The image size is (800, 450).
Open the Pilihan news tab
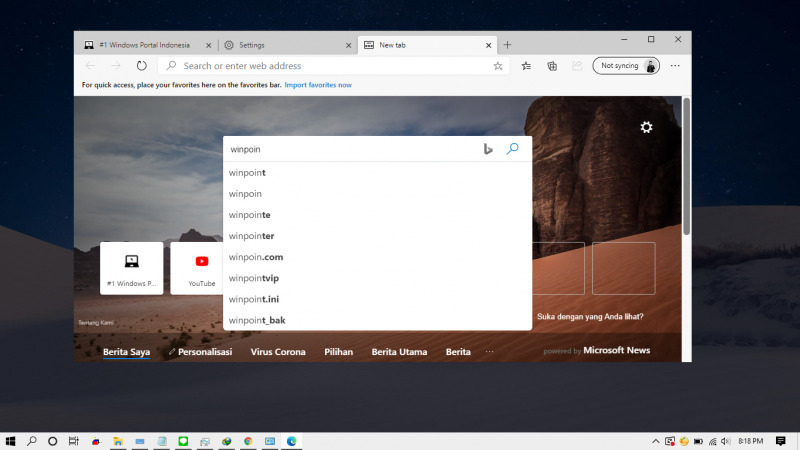339,352
